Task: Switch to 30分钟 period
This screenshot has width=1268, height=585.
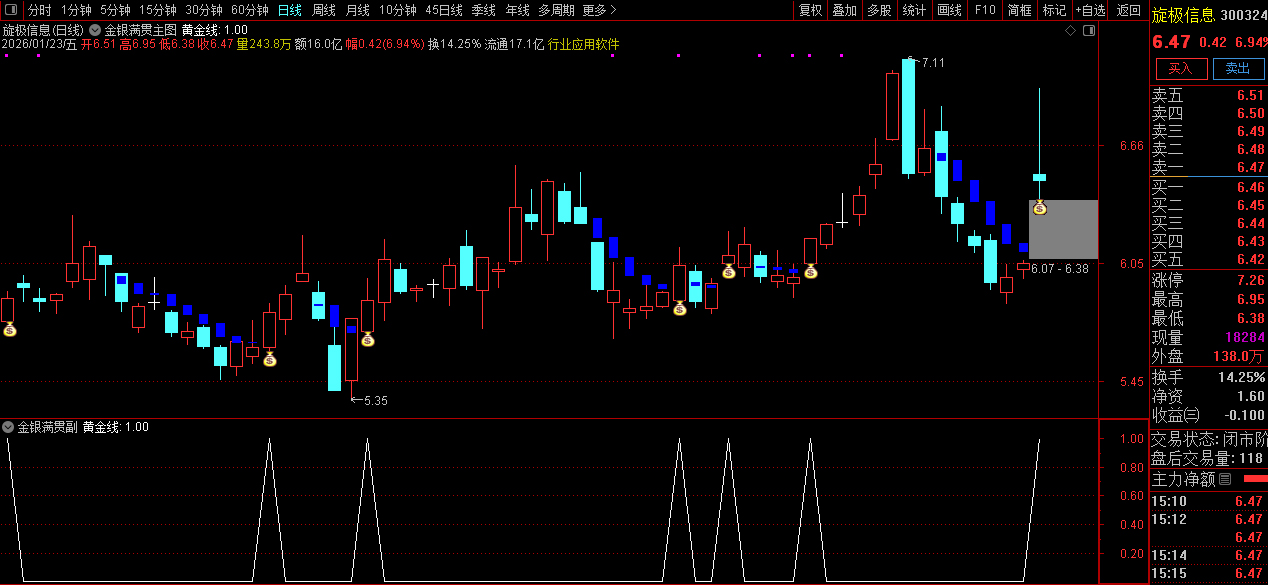Action: pyautogui.click(x=203, y=10)
